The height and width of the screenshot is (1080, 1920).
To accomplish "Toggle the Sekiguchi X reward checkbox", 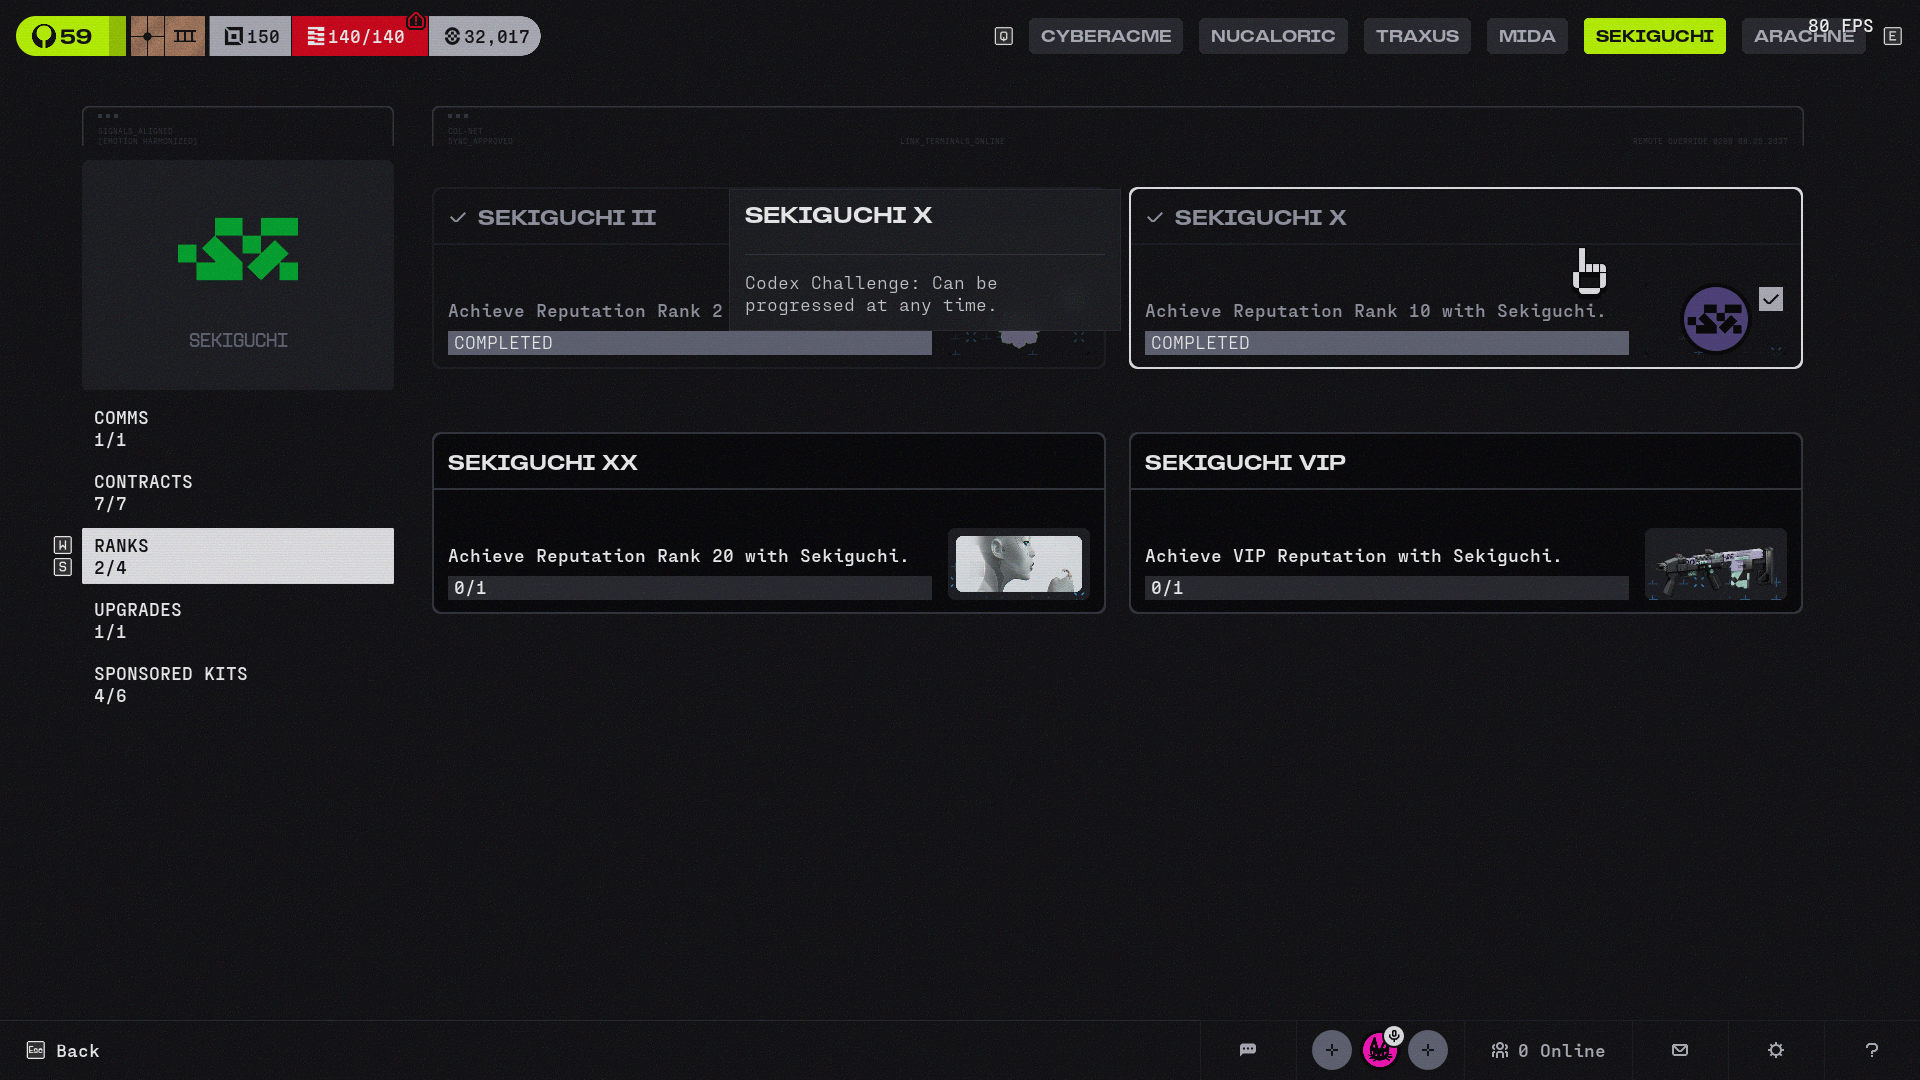I will point(1771,299).
